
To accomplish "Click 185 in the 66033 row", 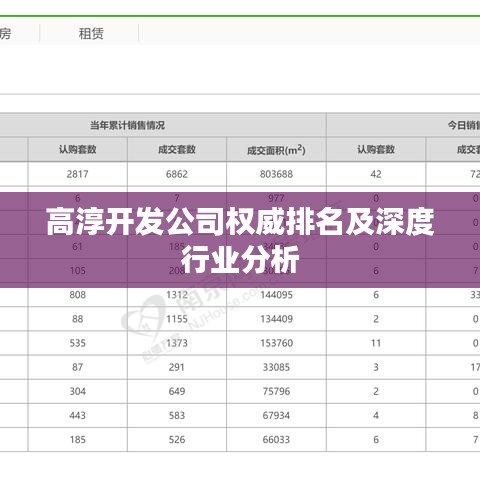I will 77,440.
